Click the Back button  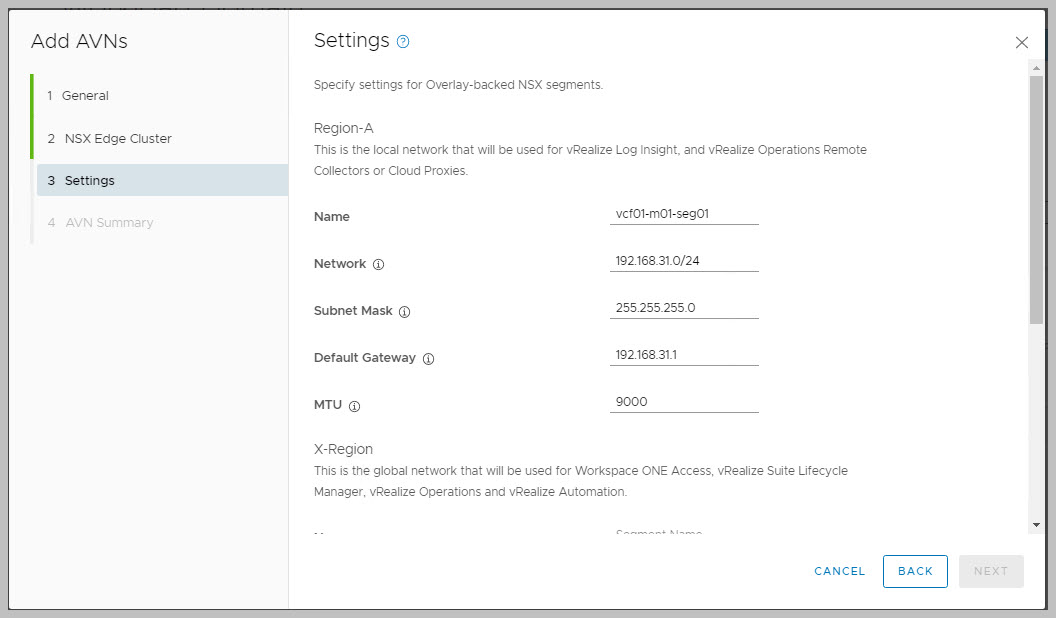915,571
